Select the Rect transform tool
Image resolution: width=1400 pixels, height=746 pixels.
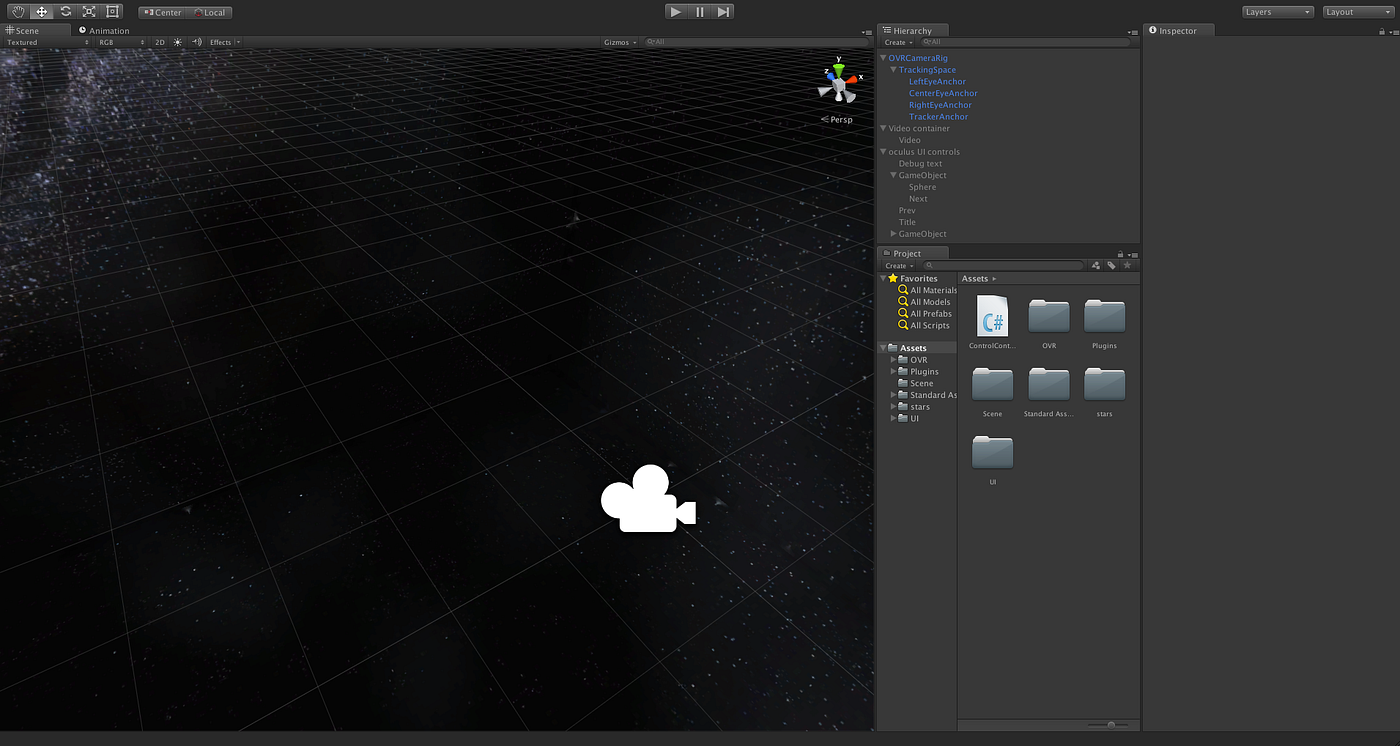click(113, 12)
